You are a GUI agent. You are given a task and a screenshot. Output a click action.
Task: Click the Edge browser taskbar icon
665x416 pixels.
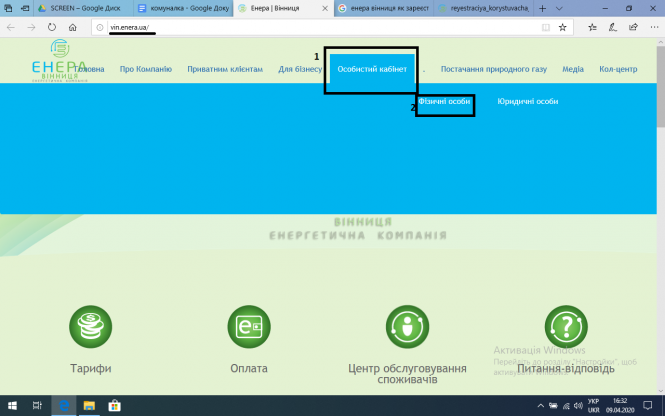(64, 406)
